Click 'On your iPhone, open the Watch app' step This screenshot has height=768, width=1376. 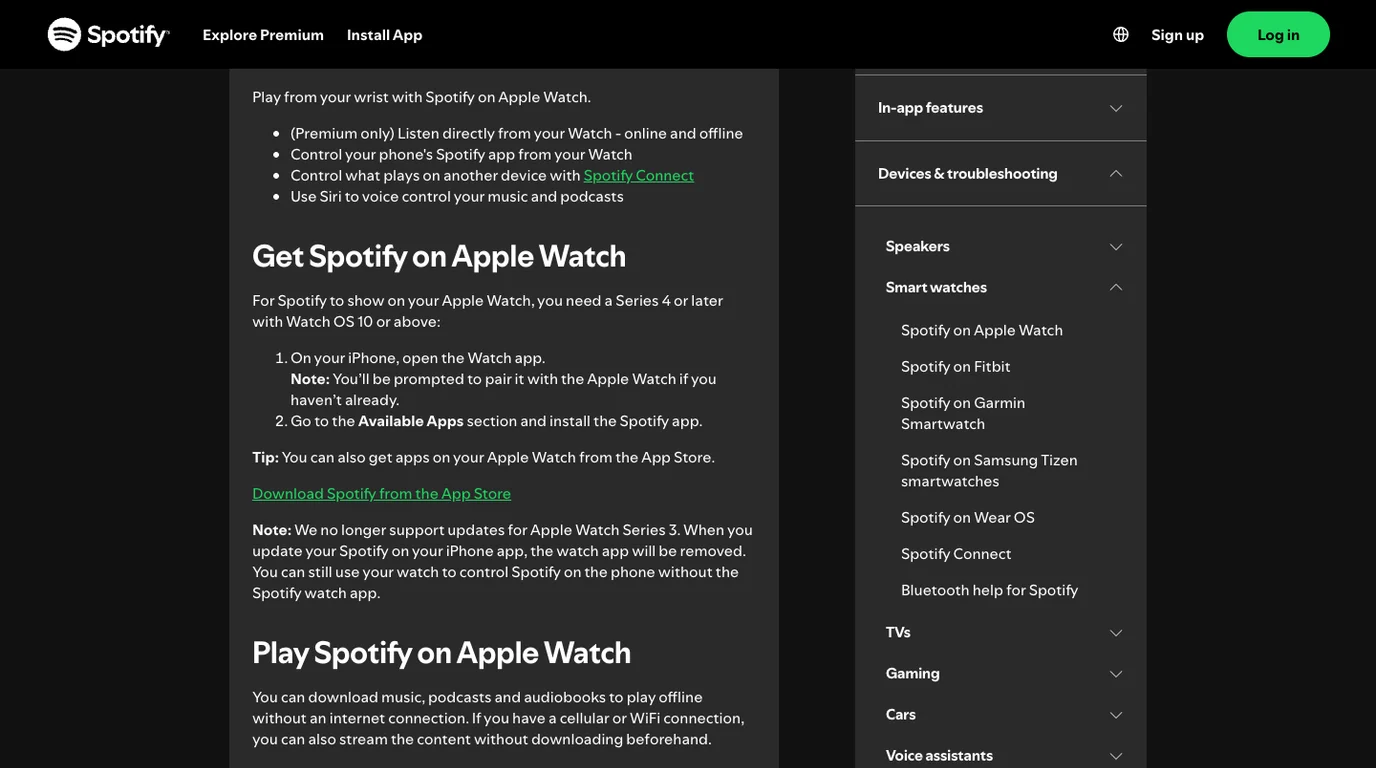417,358
